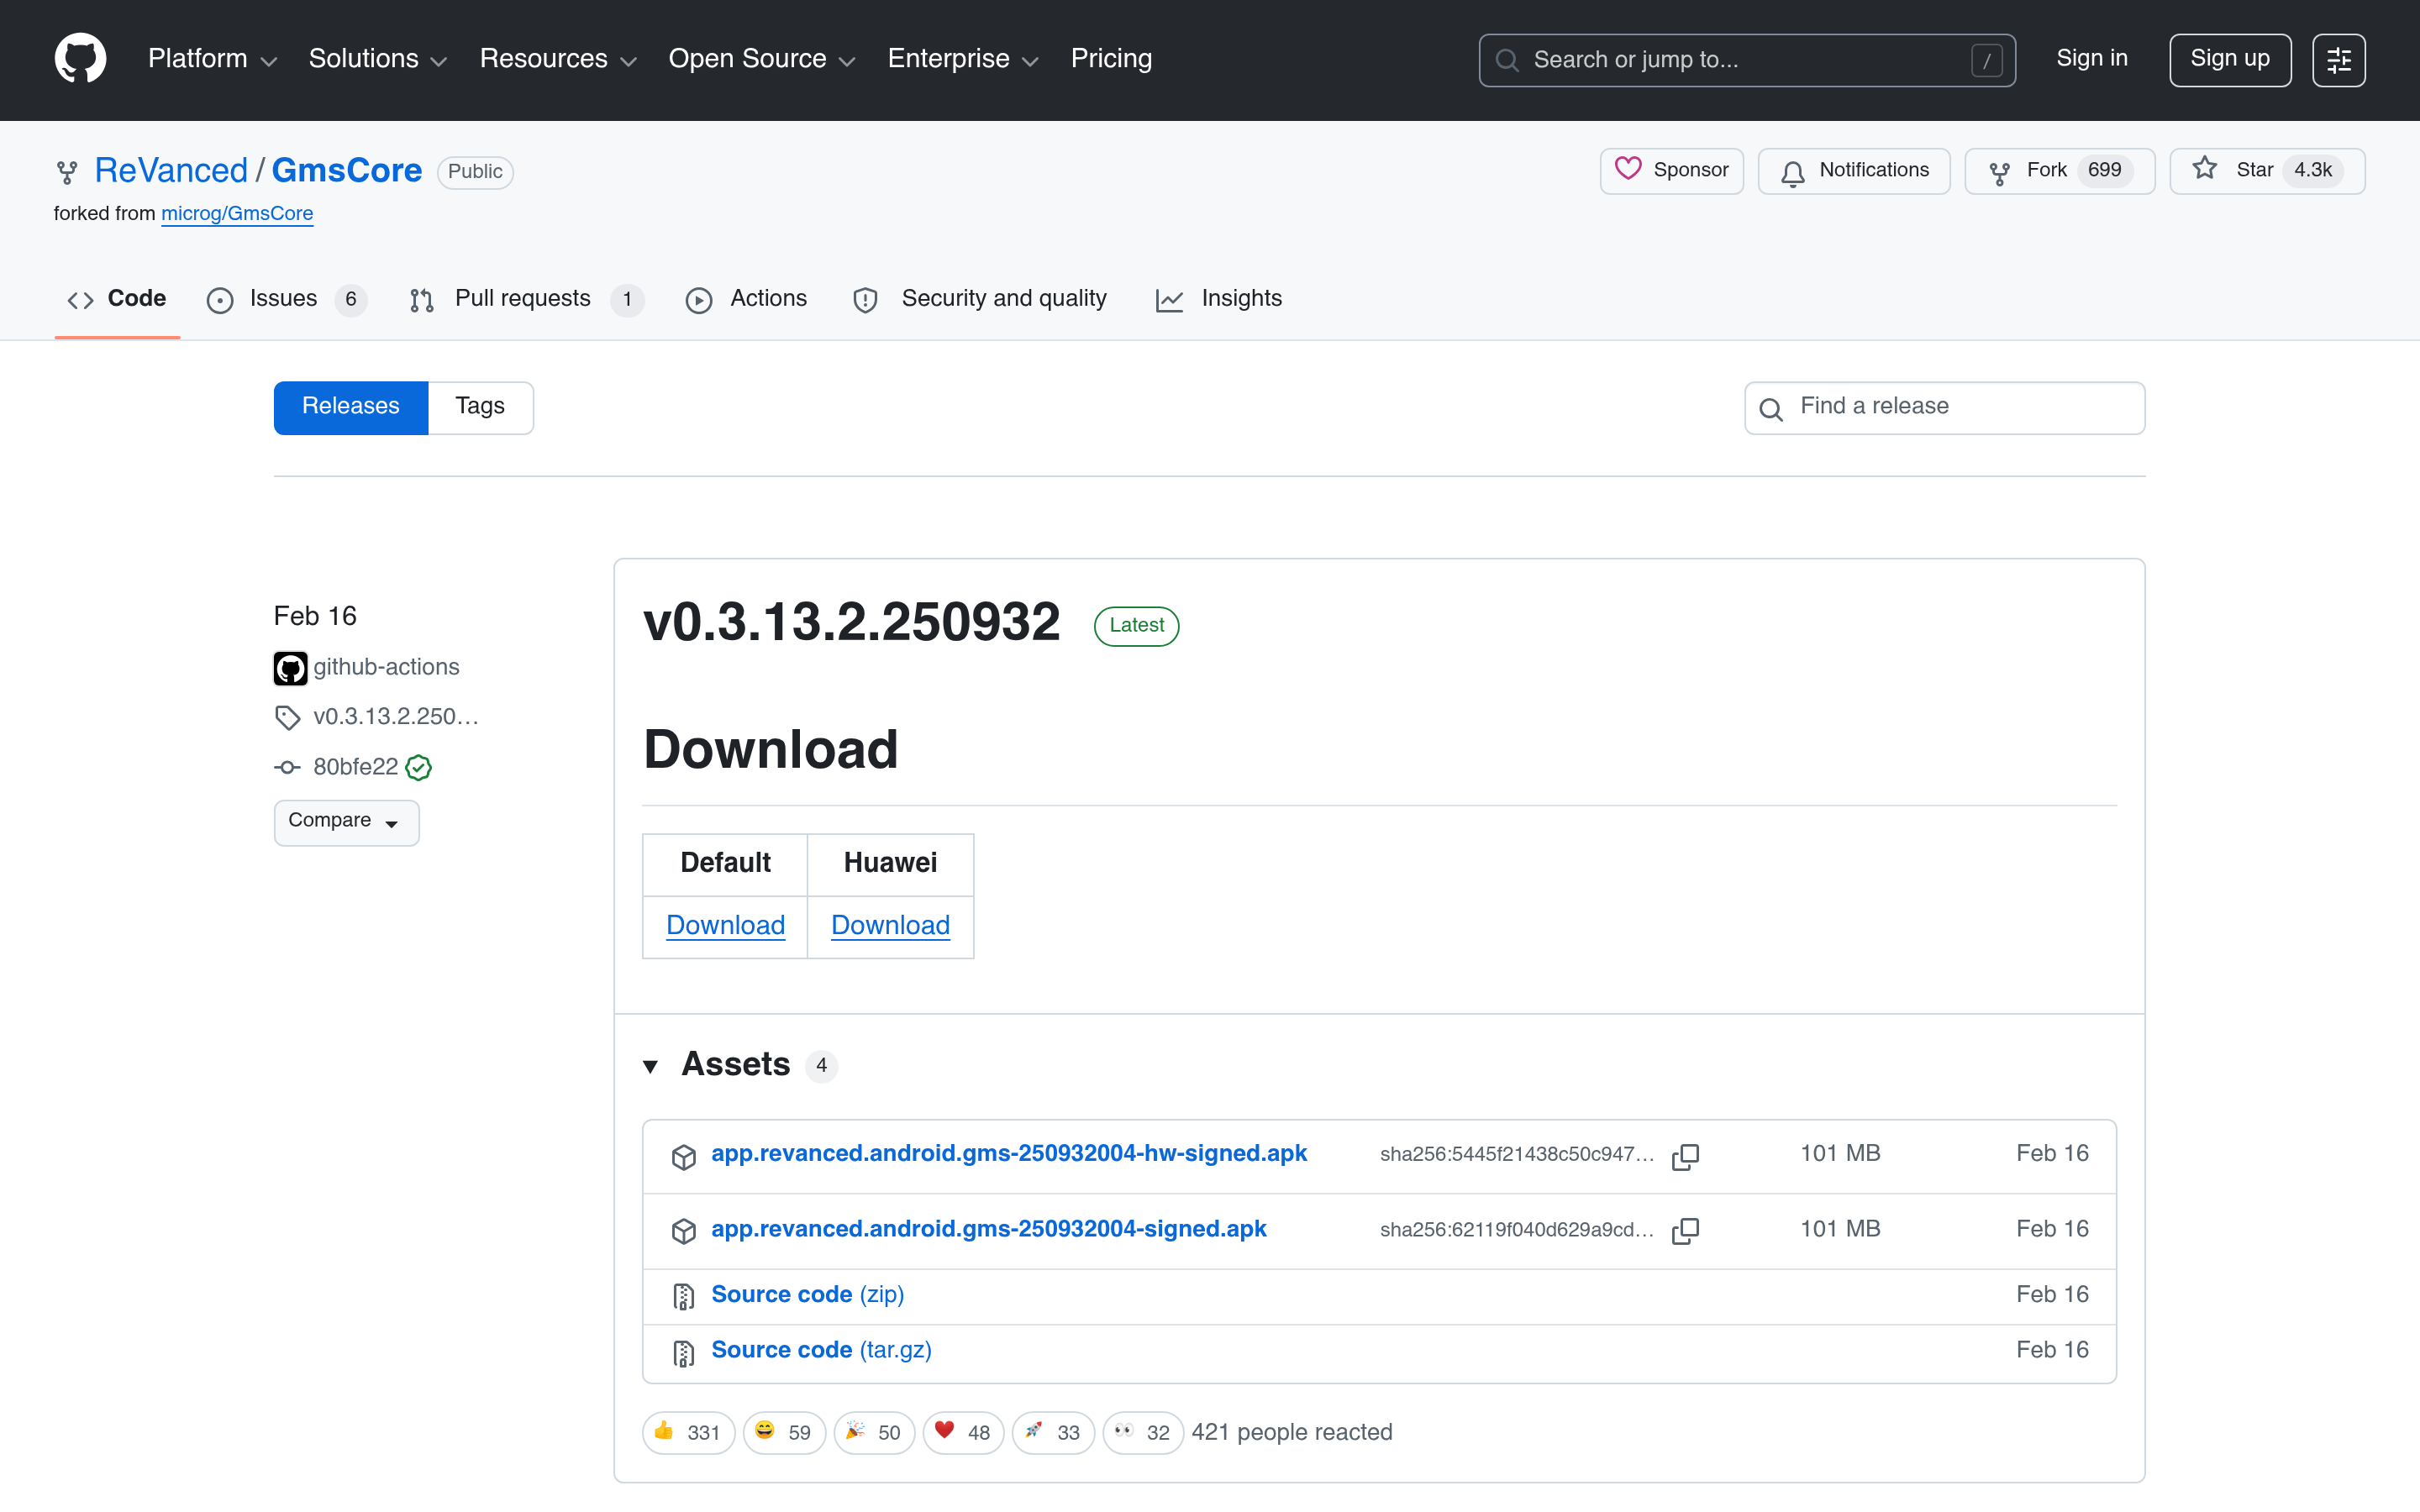This screenshot has width=2420, height=1512.
Task: Open the Insights tab
Action: click(1218, 299)
